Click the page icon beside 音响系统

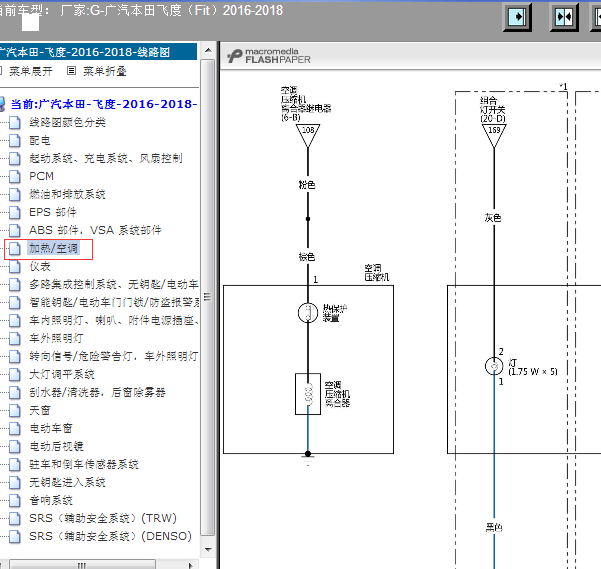click(15, 500)
